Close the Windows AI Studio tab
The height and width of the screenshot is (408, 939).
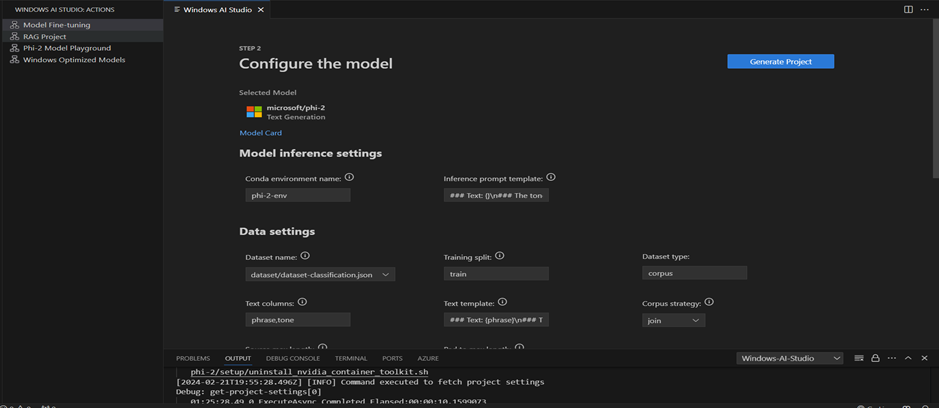coord(261,10)
